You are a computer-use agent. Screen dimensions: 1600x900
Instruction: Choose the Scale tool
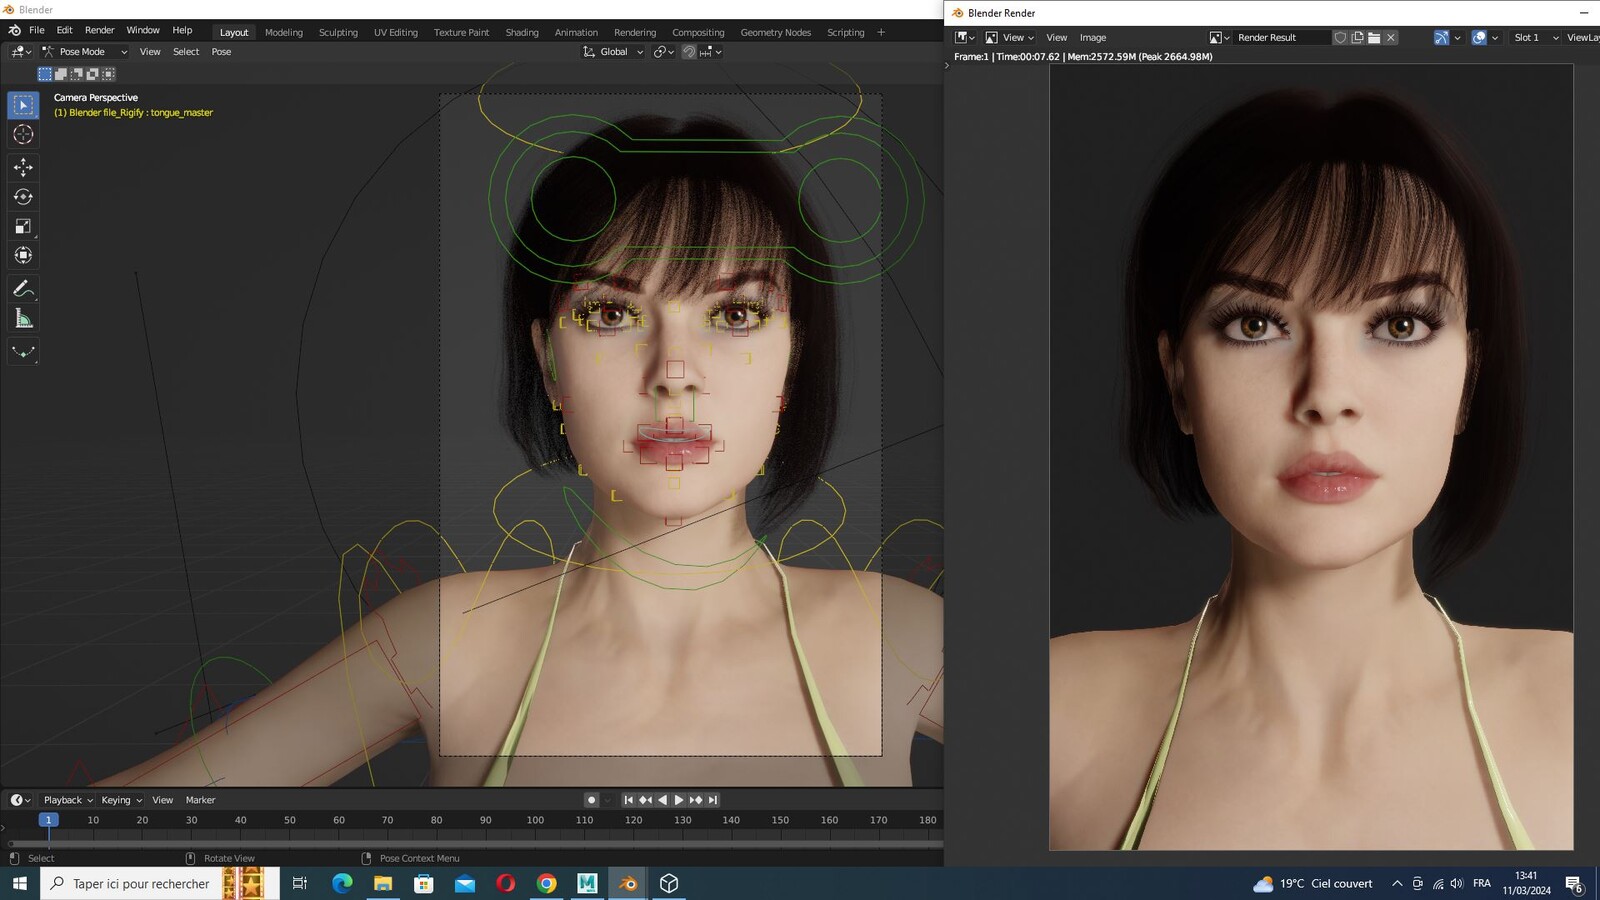(23, 226)
